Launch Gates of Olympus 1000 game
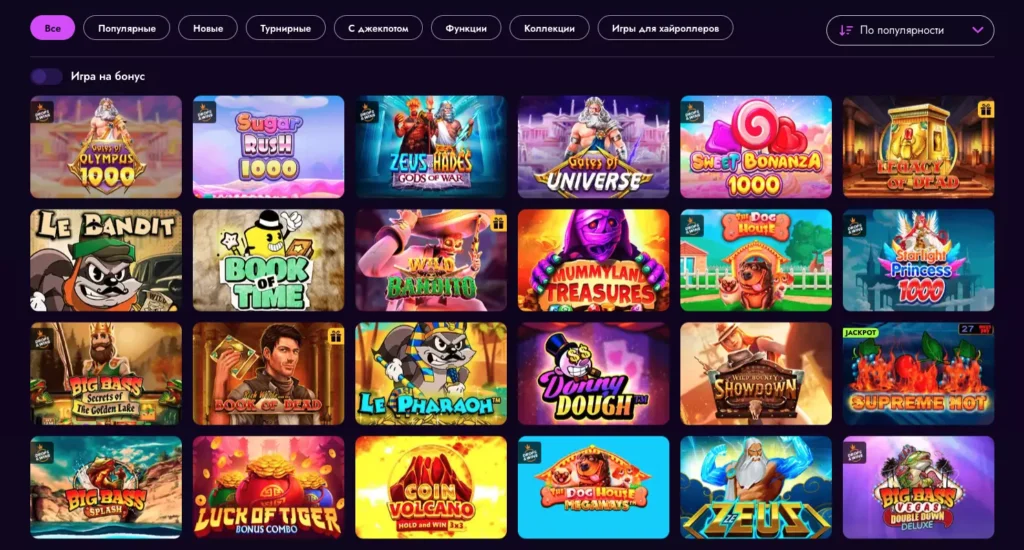 106,147
